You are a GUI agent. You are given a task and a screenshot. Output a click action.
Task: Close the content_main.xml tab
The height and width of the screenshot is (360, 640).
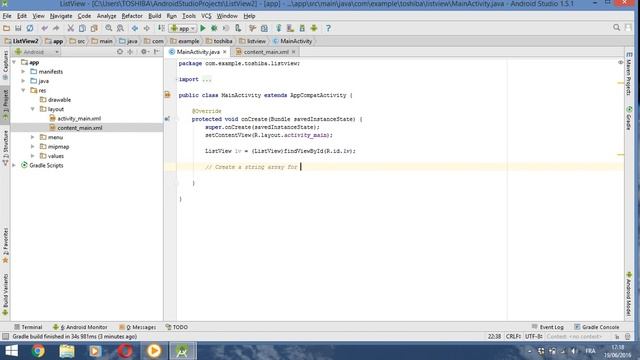click(x=293, y=52)
